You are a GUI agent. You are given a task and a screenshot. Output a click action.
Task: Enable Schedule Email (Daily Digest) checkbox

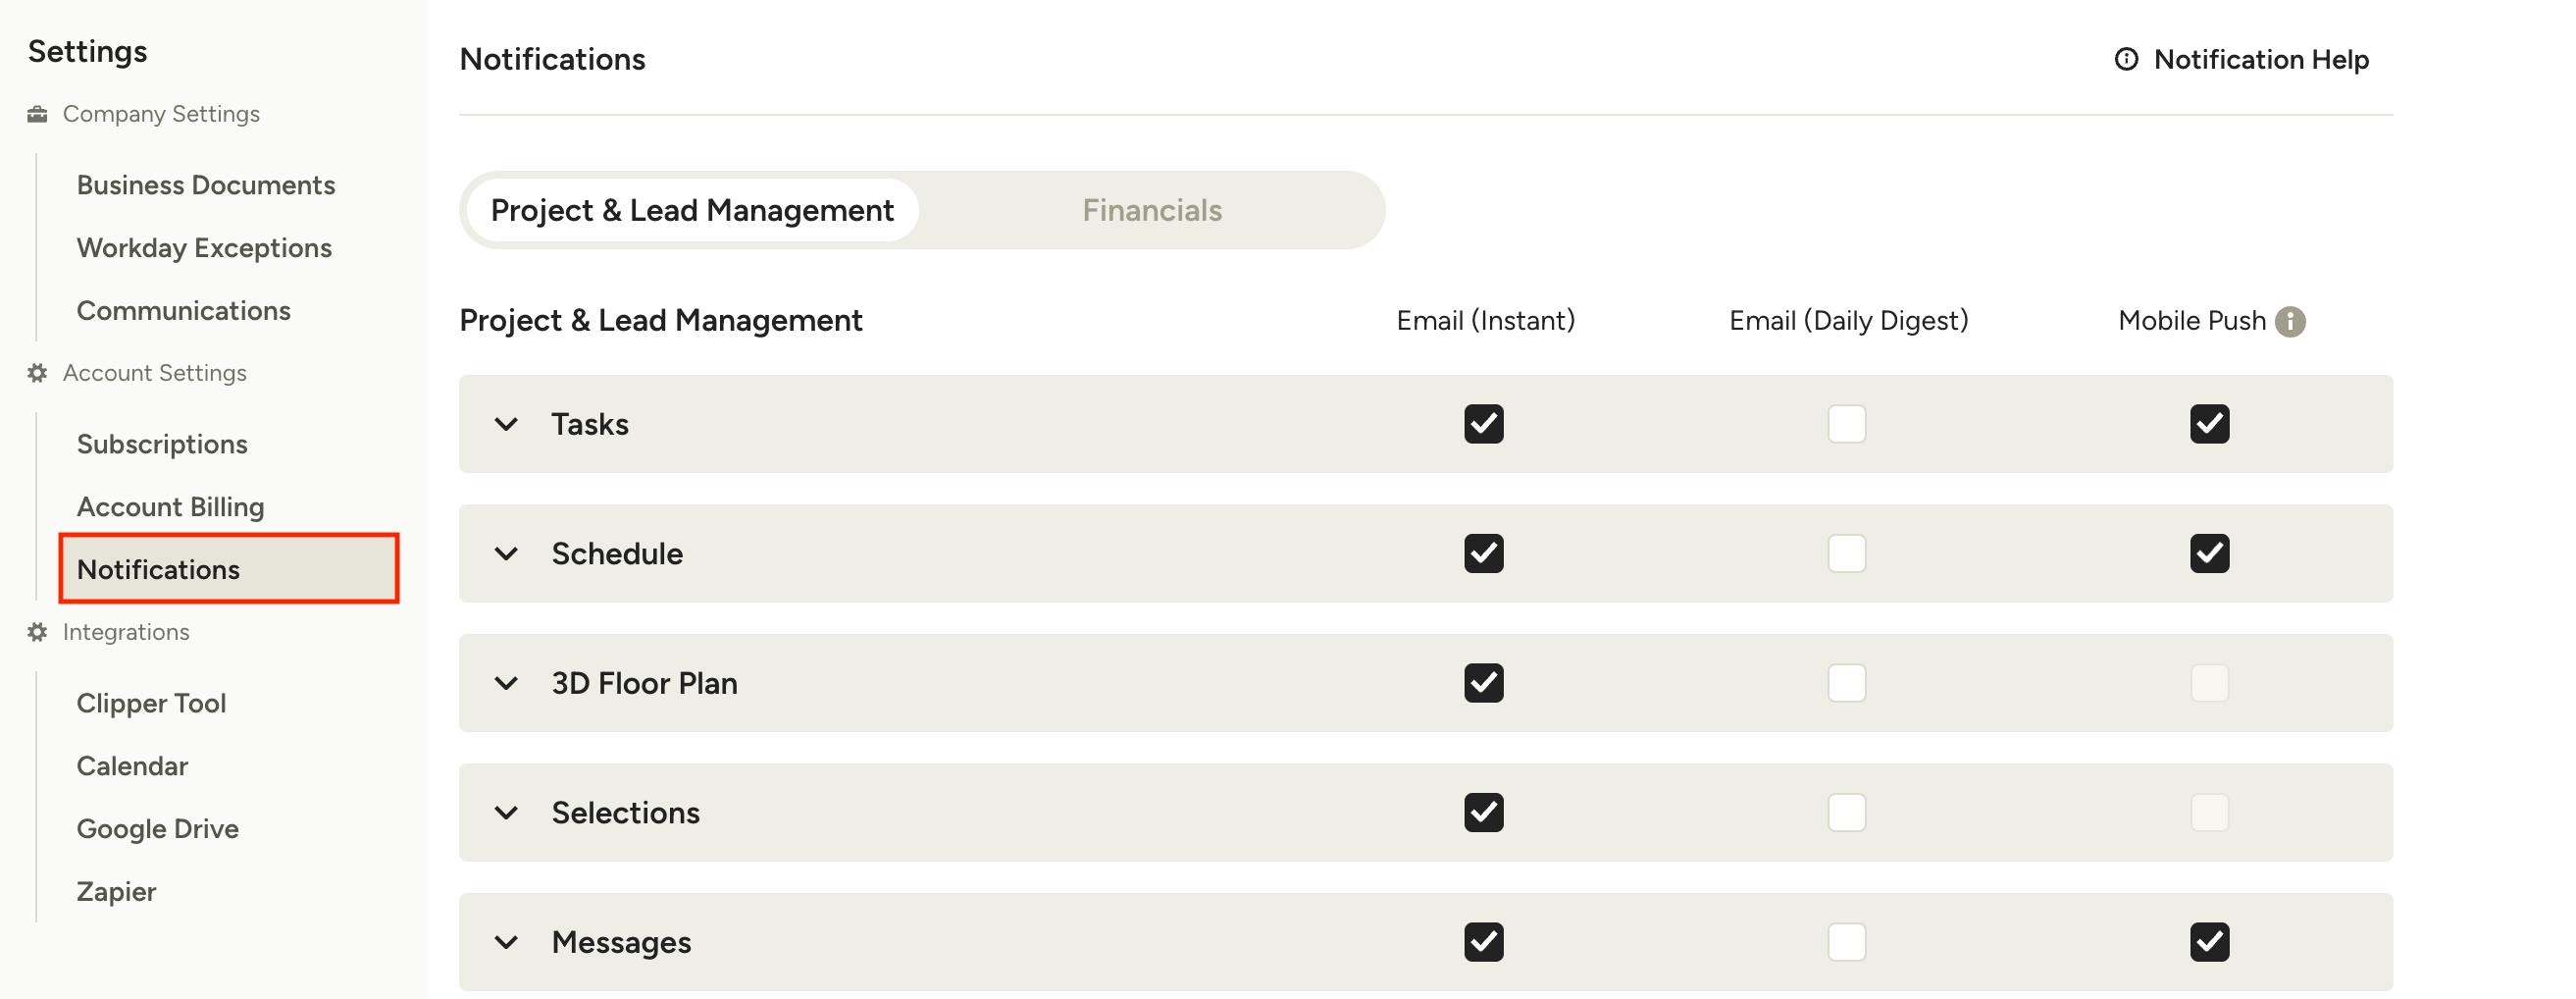(x=1847, y=553)
